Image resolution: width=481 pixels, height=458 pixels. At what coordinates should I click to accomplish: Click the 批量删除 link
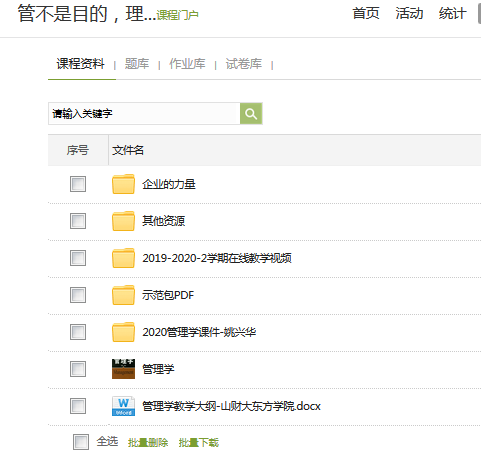coord(148,443)
